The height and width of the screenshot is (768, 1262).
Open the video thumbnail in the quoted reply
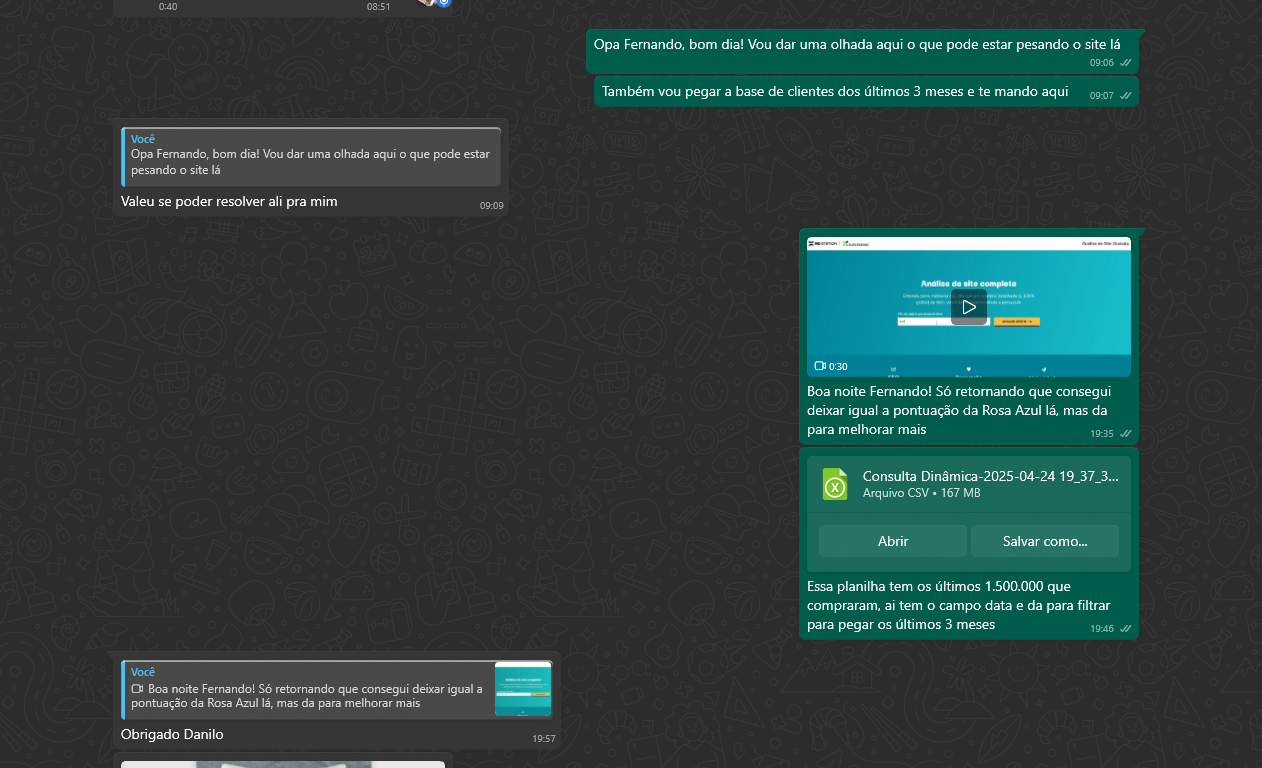(523, 689)
